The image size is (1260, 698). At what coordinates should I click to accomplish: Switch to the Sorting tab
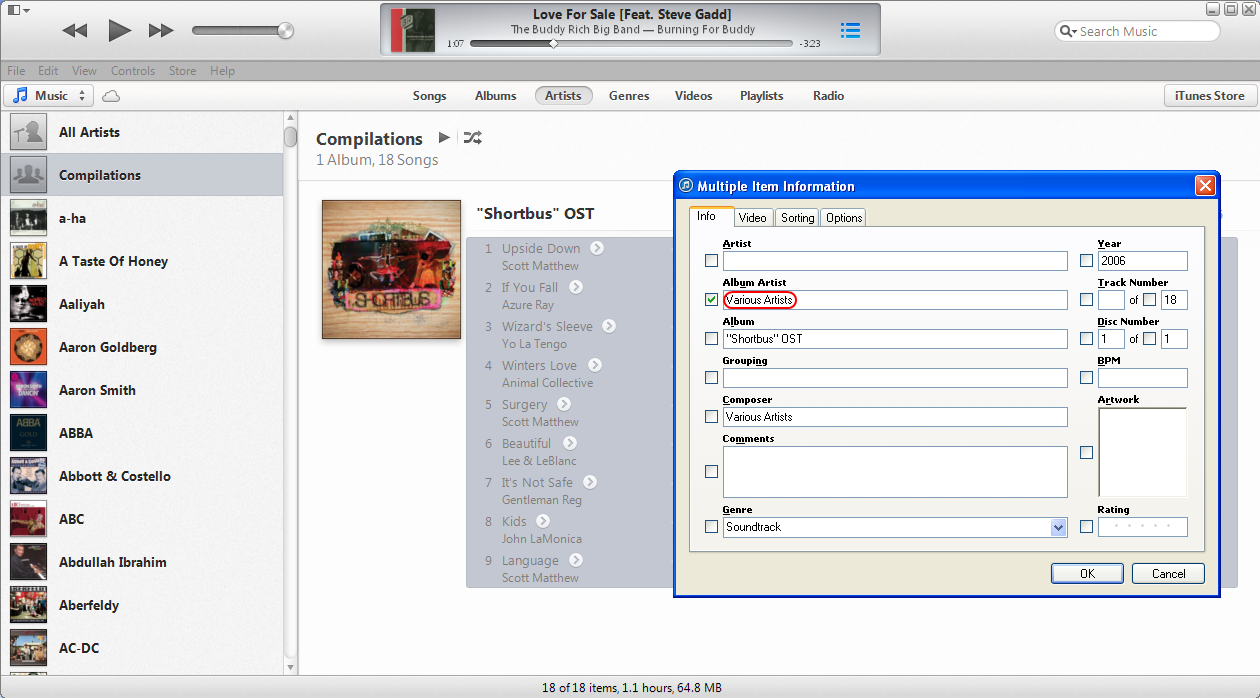click(x=798, y=218)
